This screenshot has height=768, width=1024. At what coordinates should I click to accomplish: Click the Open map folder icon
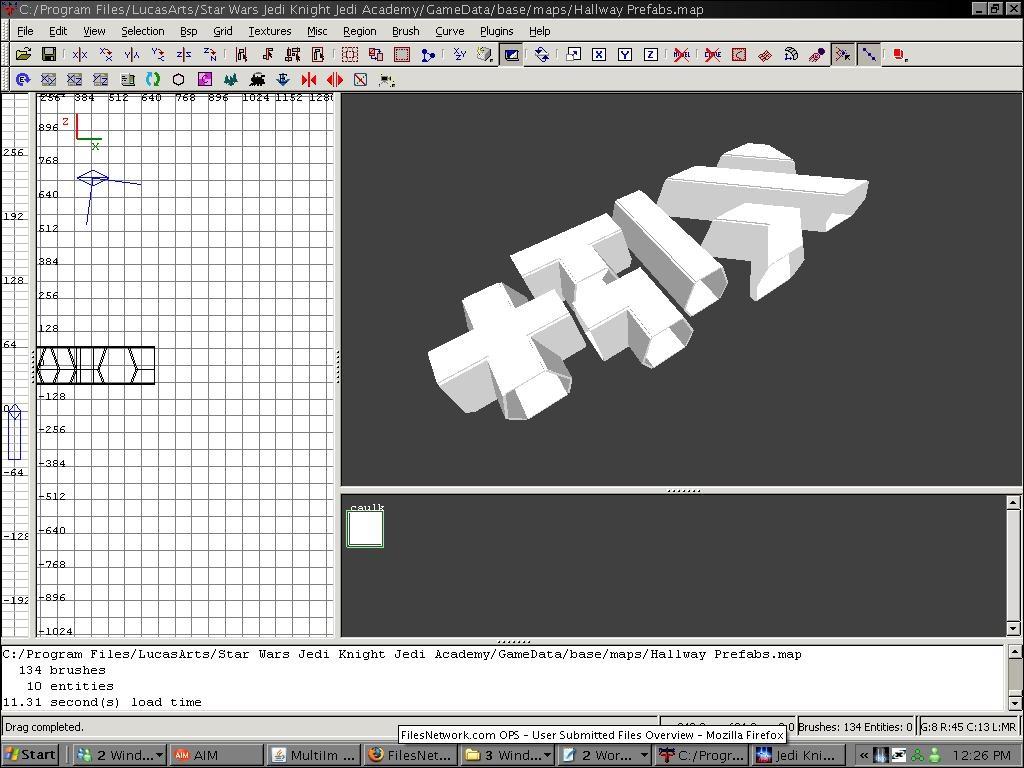tap(22, 55)
